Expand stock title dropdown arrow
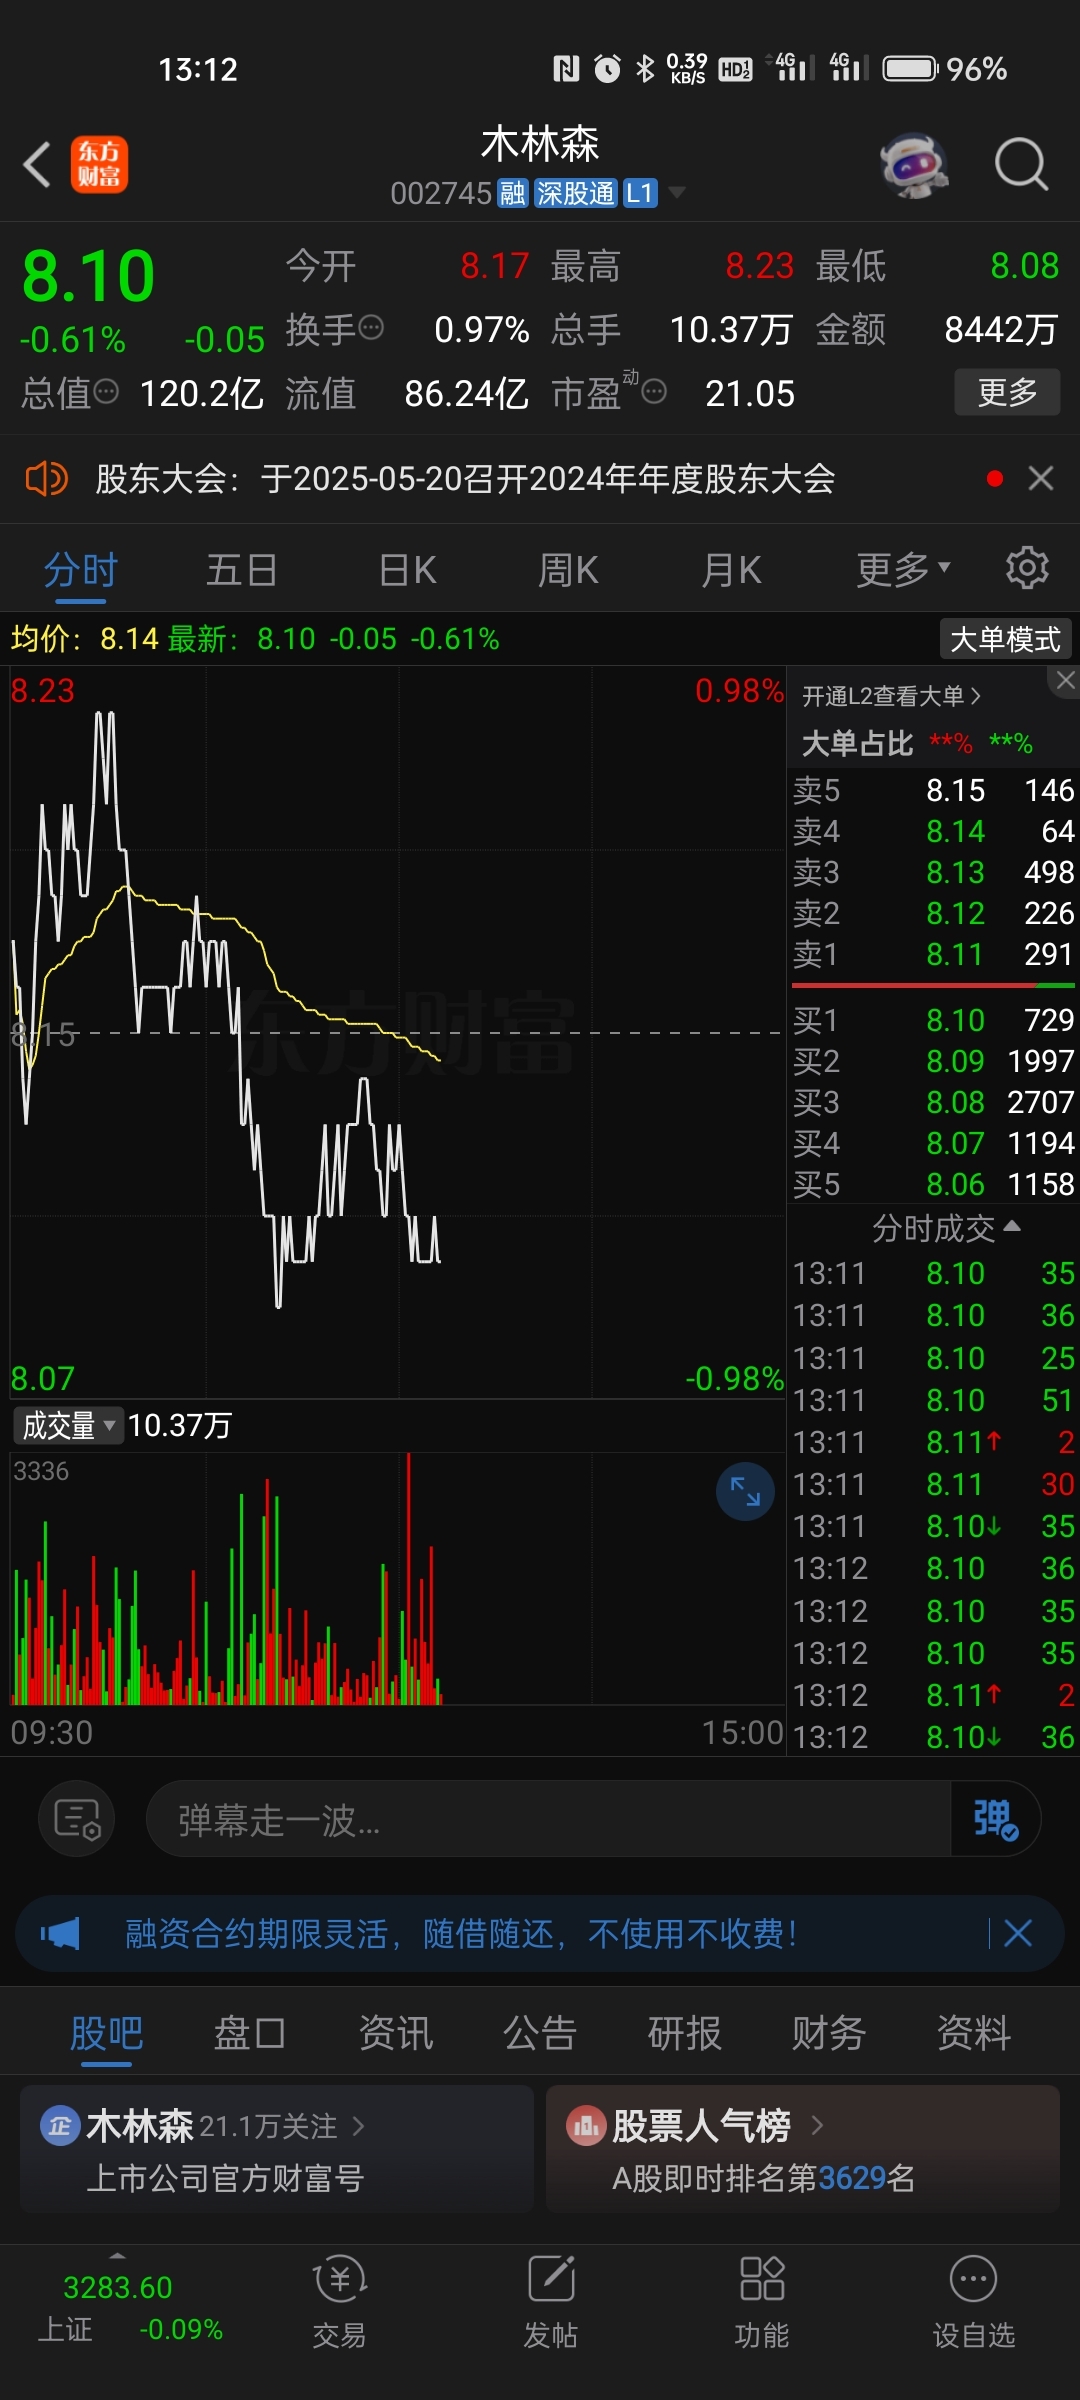1080x2400 pixels. point(677,192)
